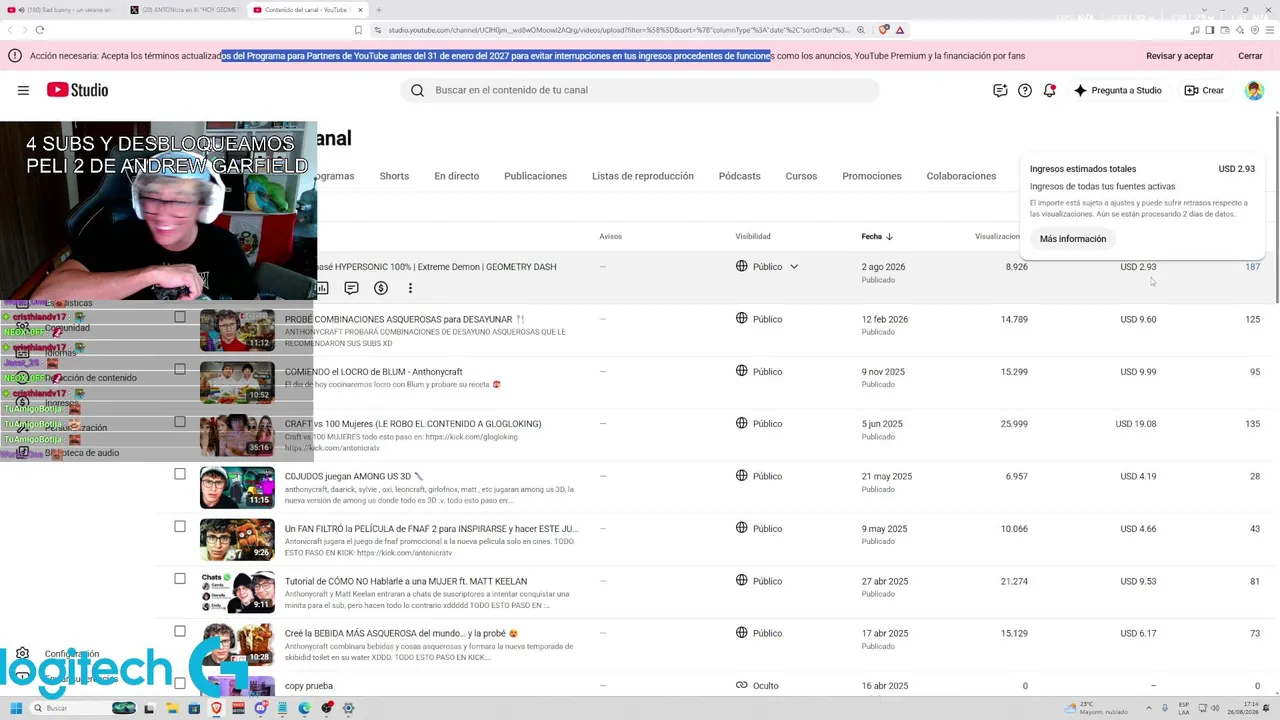Click the Visualizaciones column header
This screenshot has height=720, width=1280.
tap(997, 237)
